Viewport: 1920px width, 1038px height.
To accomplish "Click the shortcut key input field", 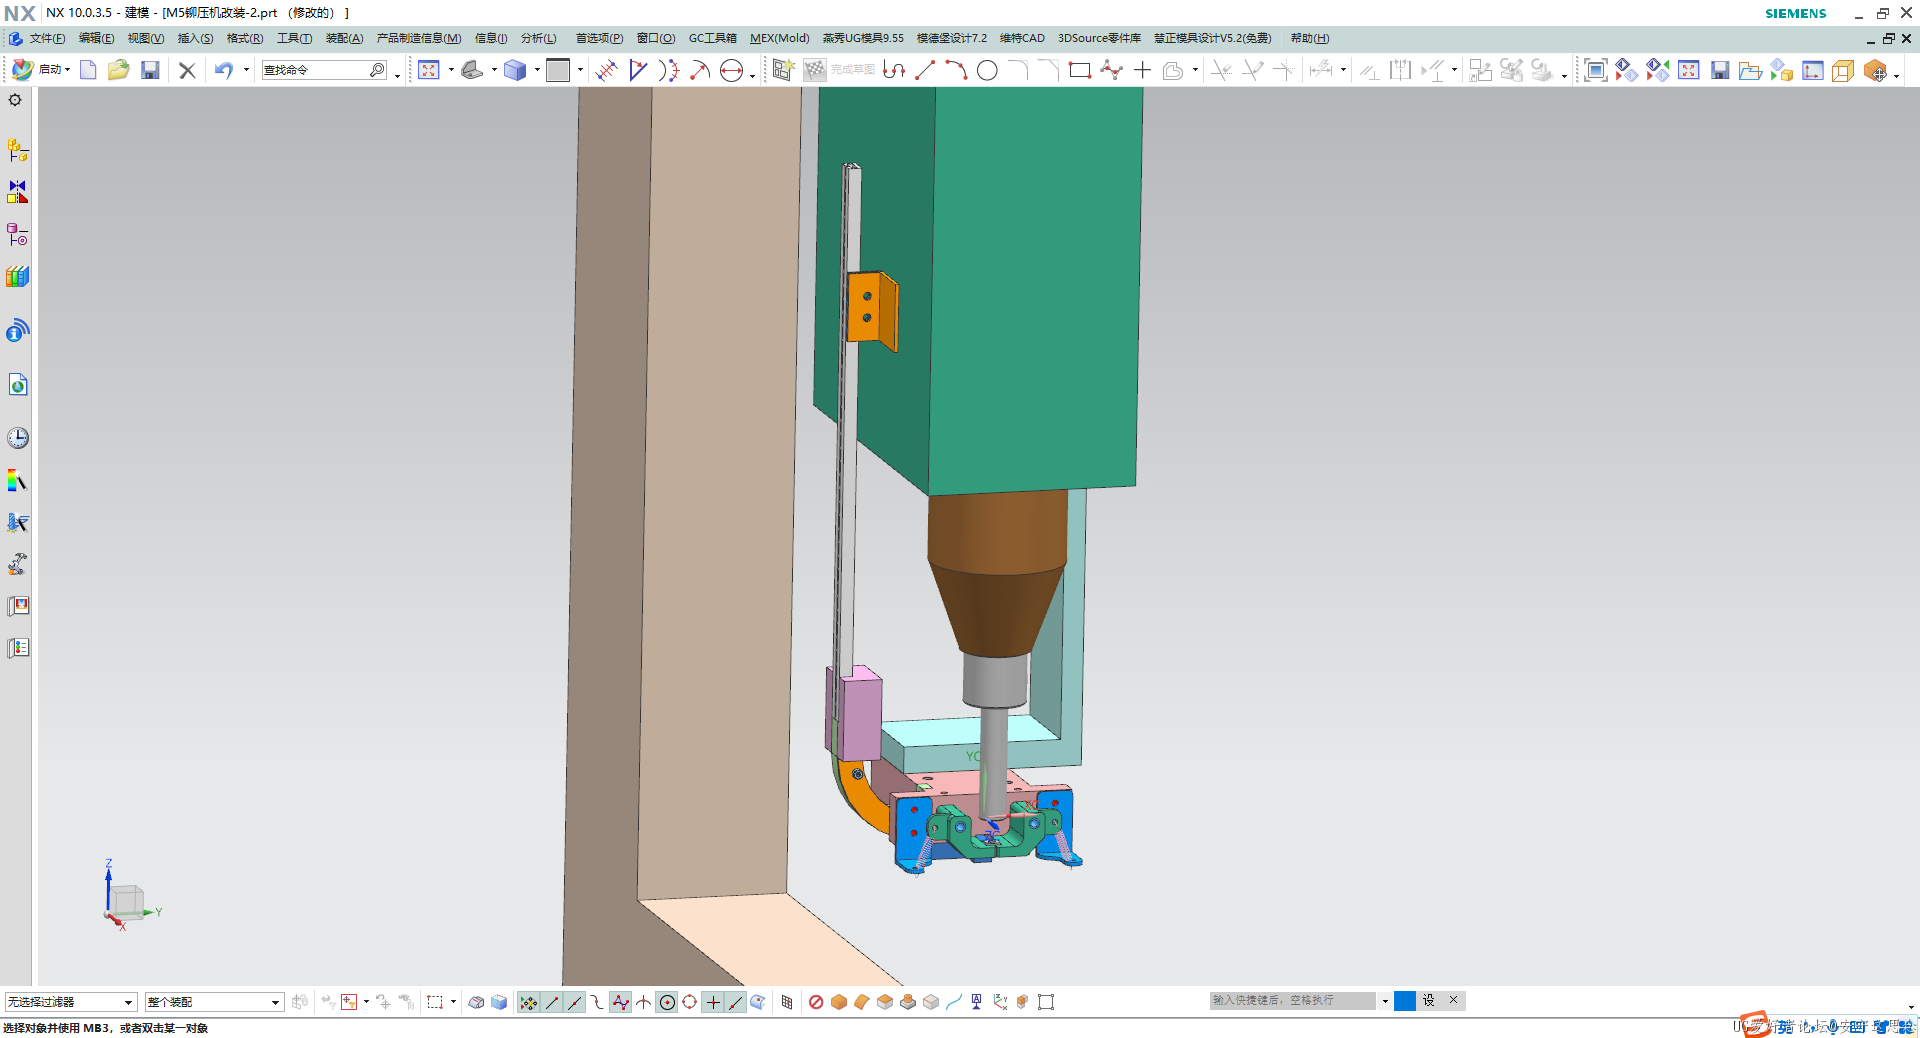I will [1292, 1001].
